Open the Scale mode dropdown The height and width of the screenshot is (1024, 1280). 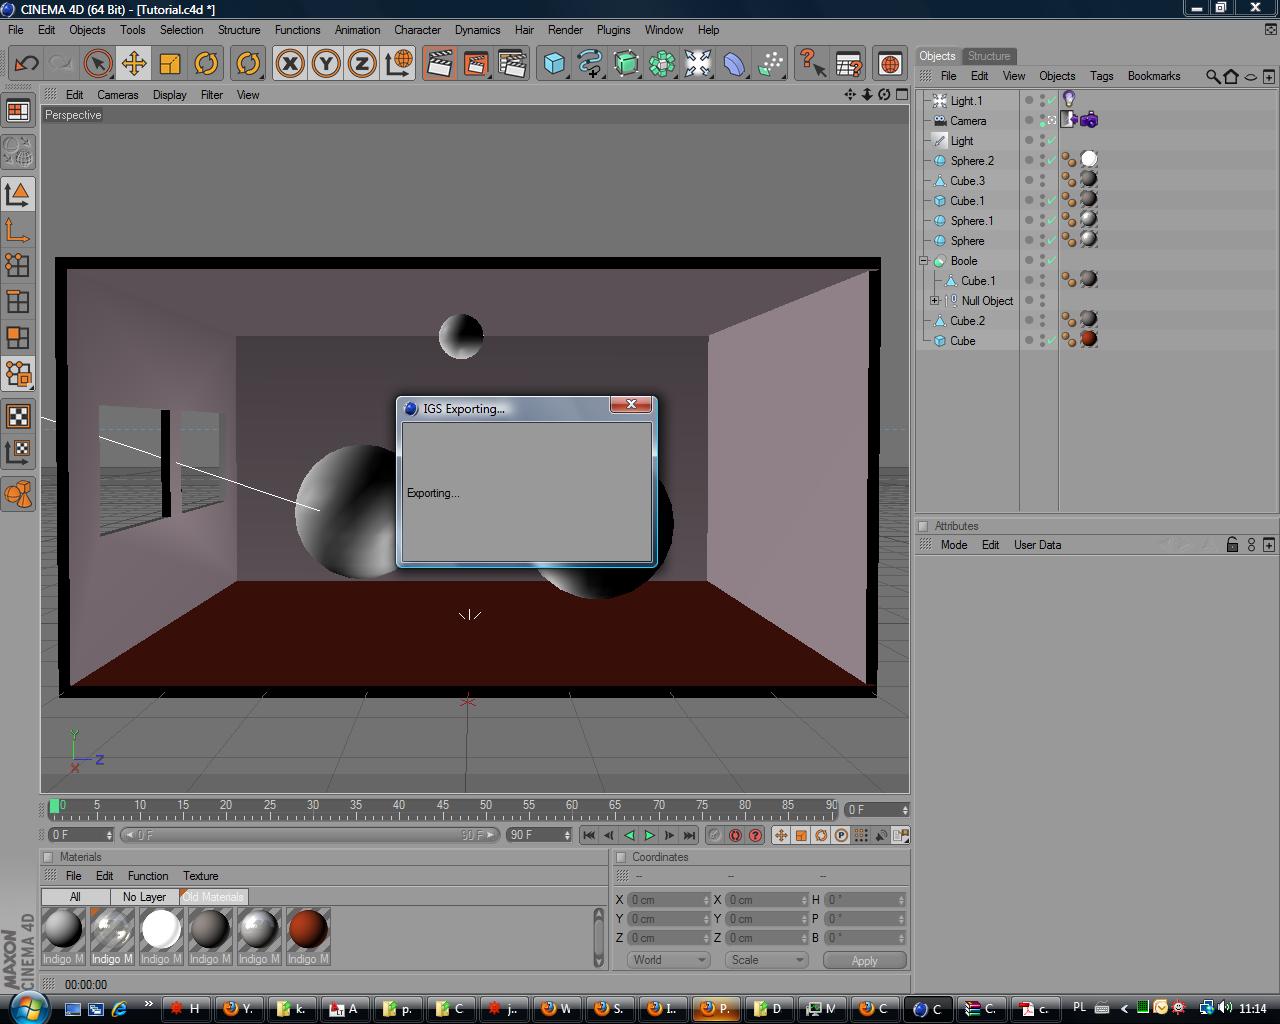click(x=766, y=960)
